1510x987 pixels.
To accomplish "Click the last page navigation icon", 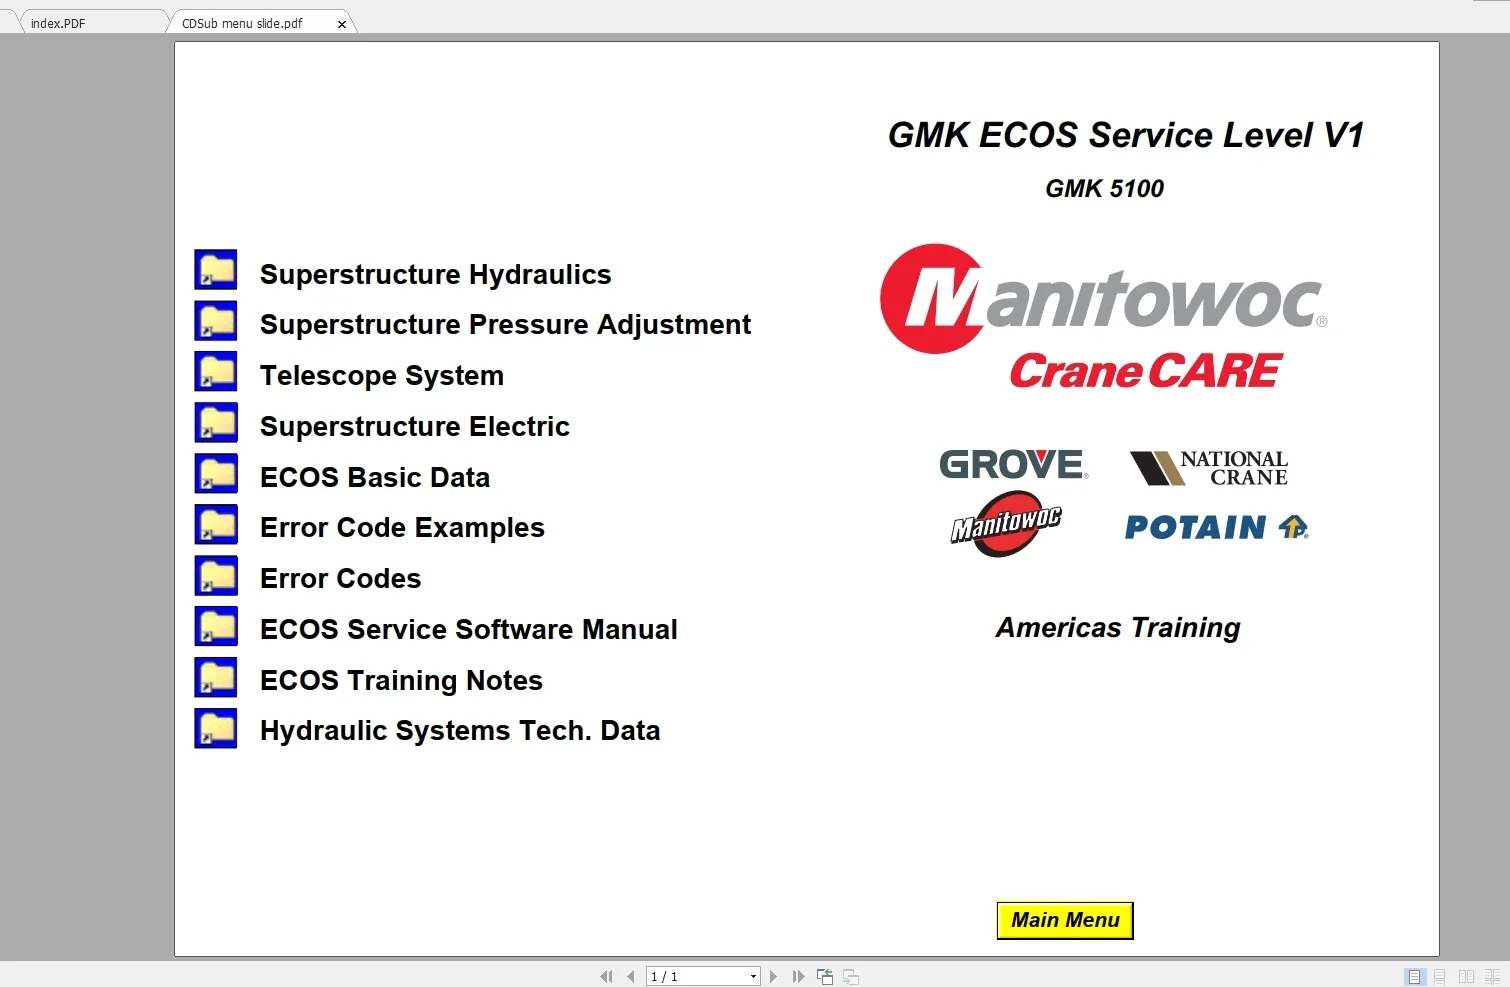I will coord(797,976).
